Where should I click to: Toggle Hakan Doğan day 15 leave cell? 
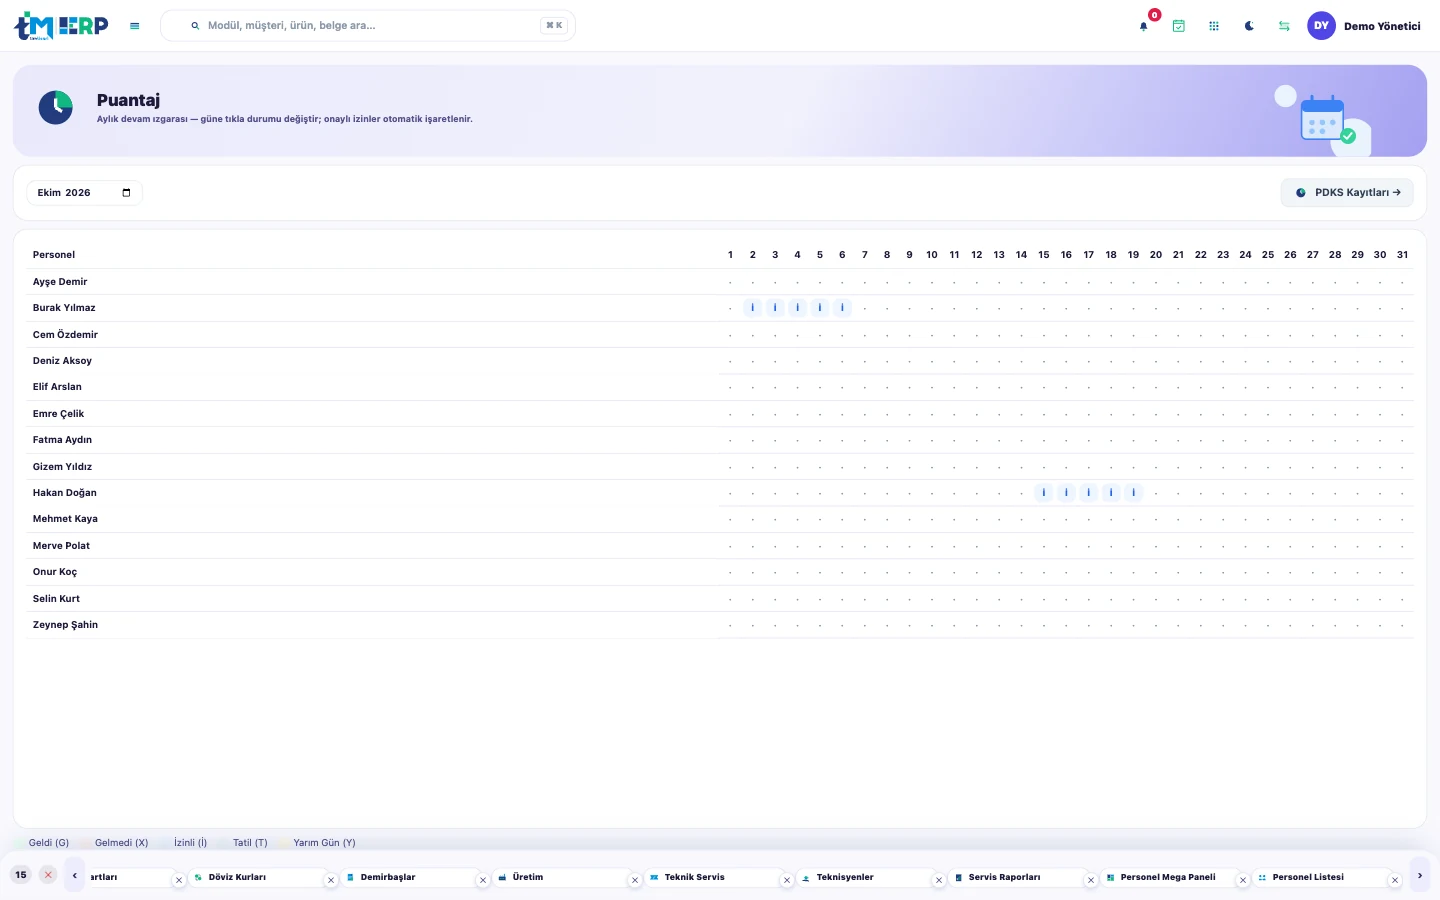coord(1044,493)
